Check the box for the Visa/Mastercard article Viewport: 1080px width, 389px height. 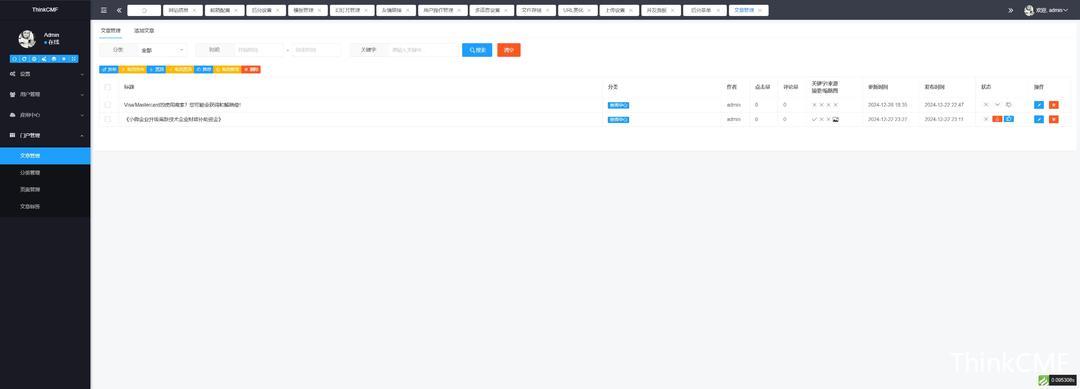pyautogui.click(x=107, y=105)
